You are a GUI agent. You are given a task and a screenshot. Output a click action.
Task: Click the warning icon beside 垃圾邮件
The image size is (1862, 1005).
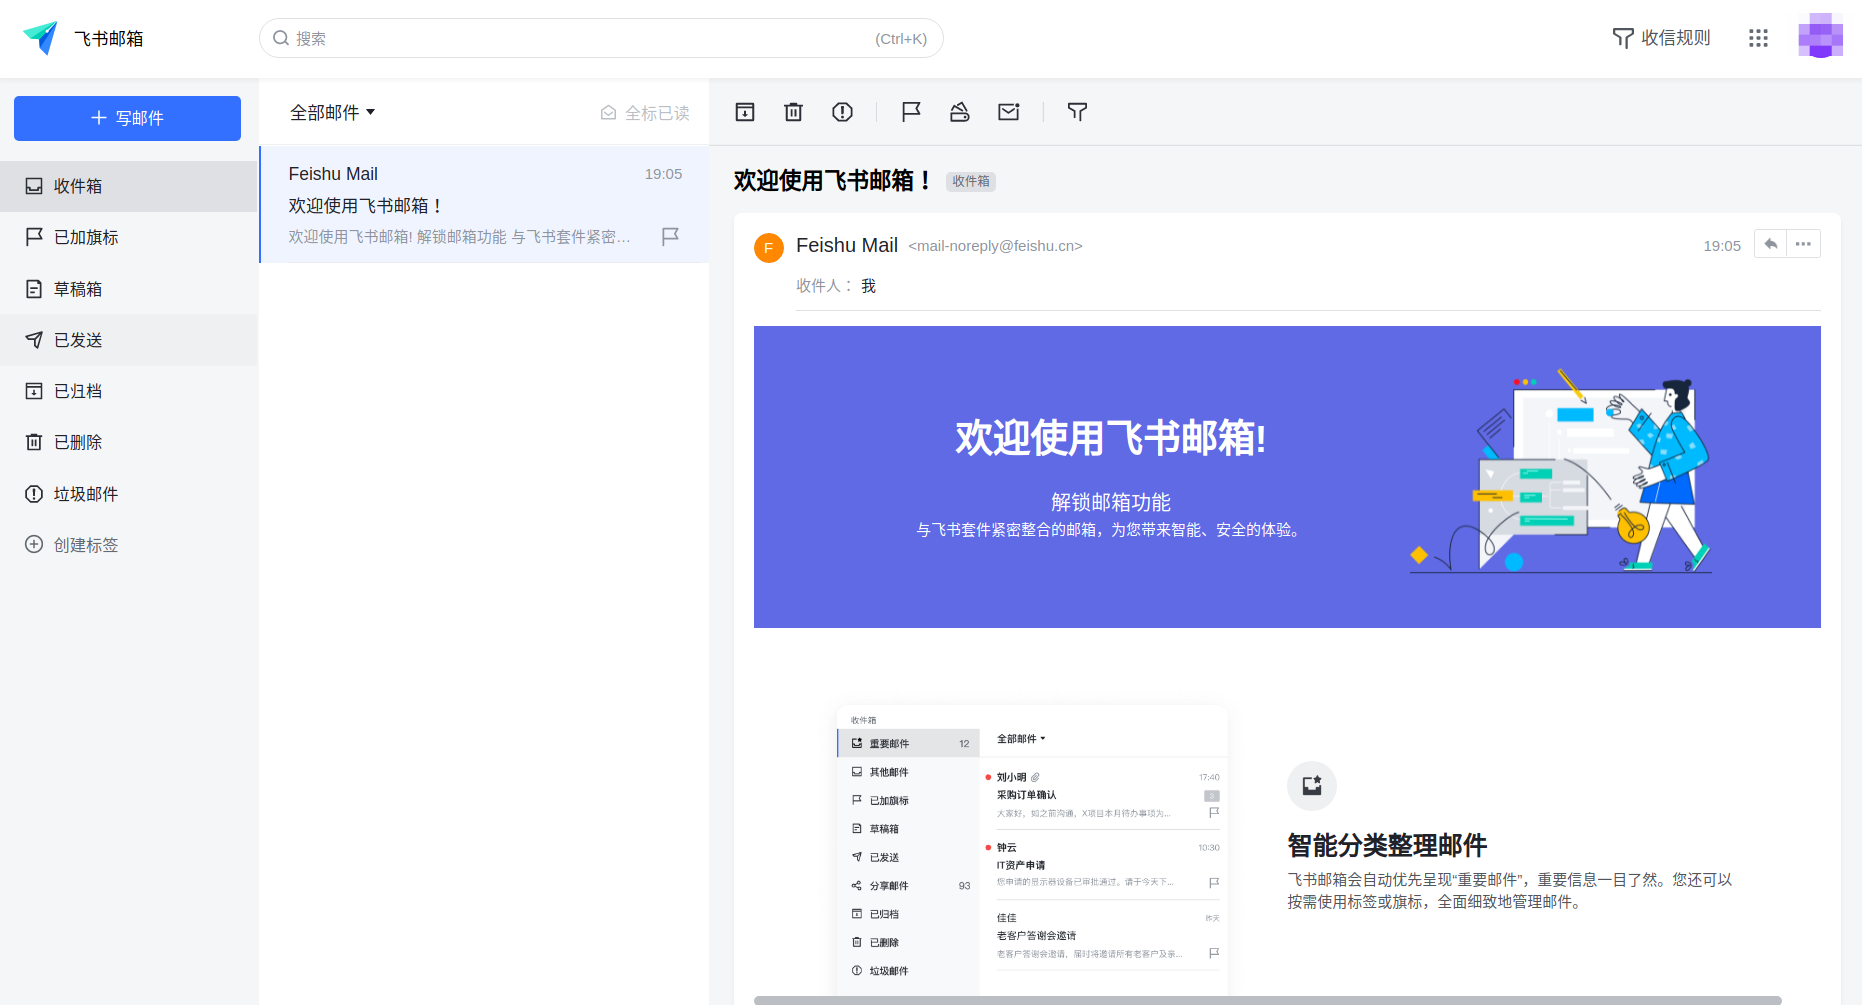click(34, 494)
